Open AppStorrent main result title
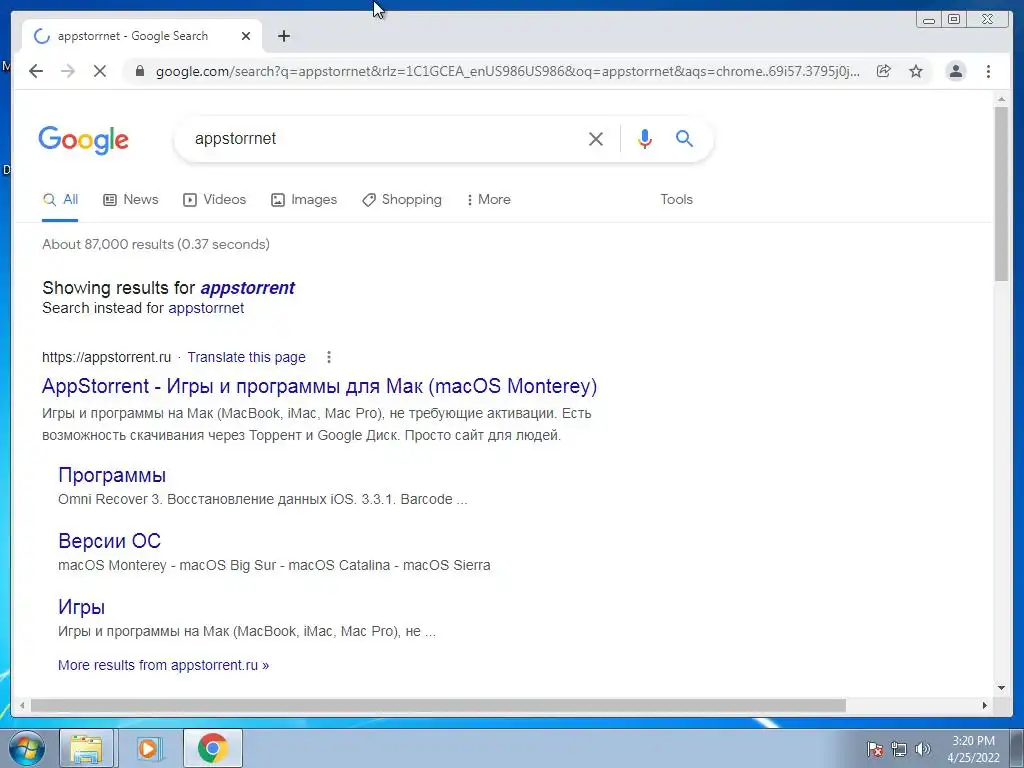 [319, 386]
